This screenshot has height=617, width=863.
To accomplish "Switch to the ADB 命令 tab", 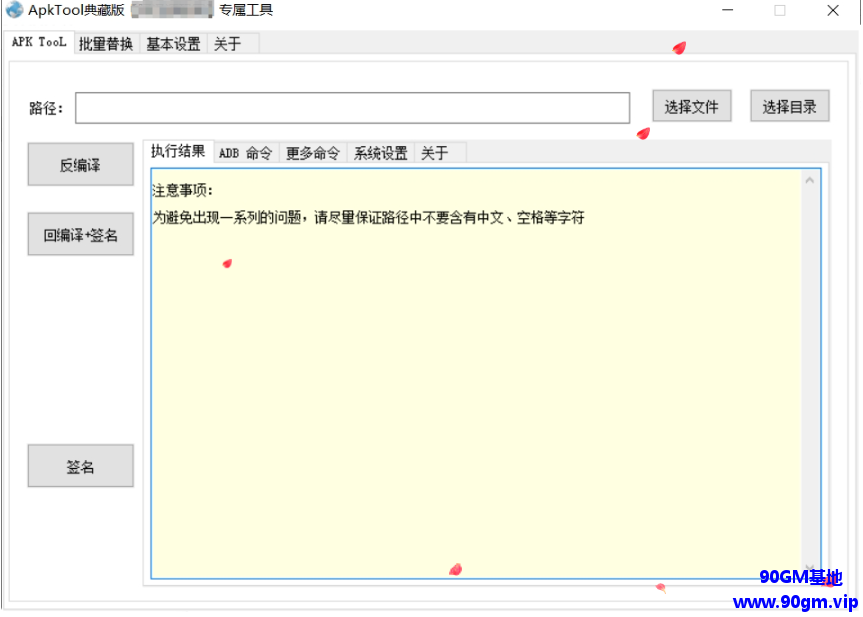I will [245, 153].
